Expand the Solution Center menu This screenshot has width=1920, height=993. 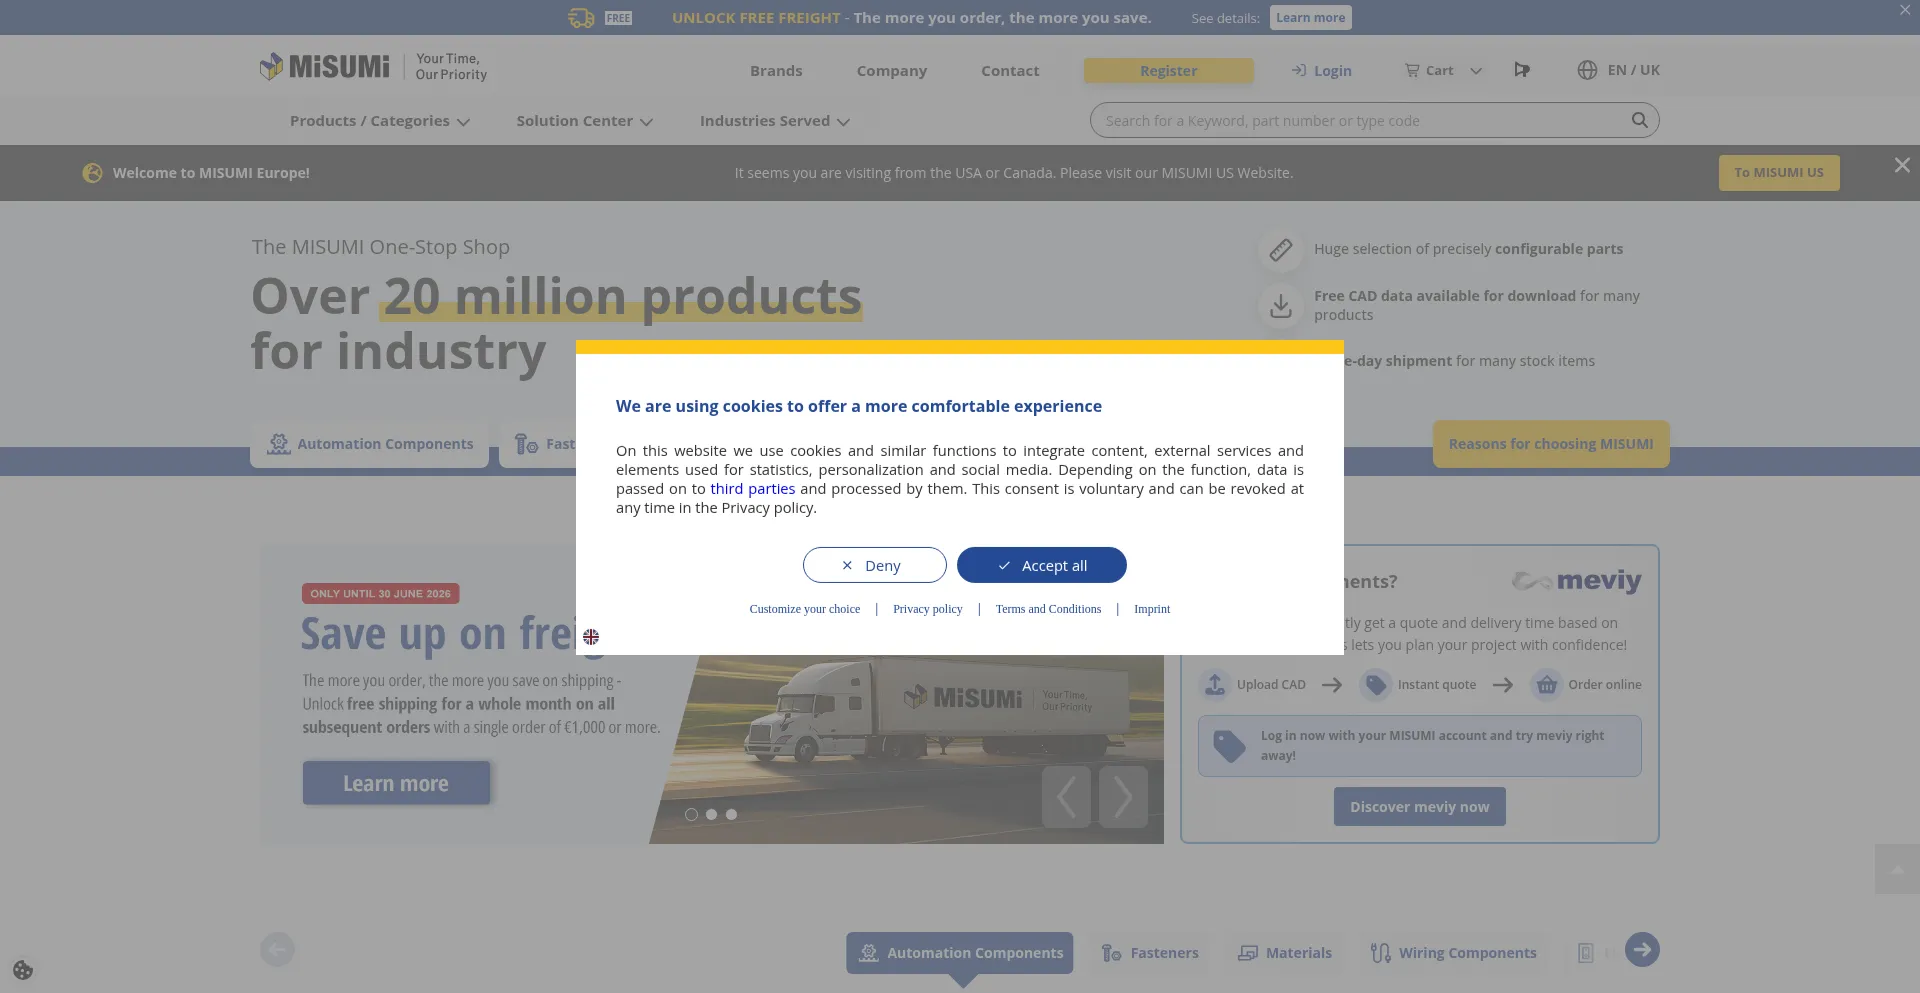click(584, 121)
